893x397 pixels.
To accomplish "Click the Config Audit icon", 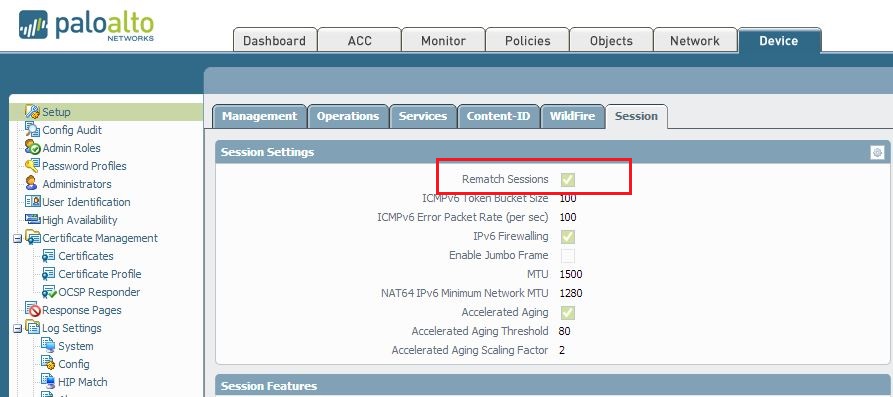I will (x=32, y=130).
